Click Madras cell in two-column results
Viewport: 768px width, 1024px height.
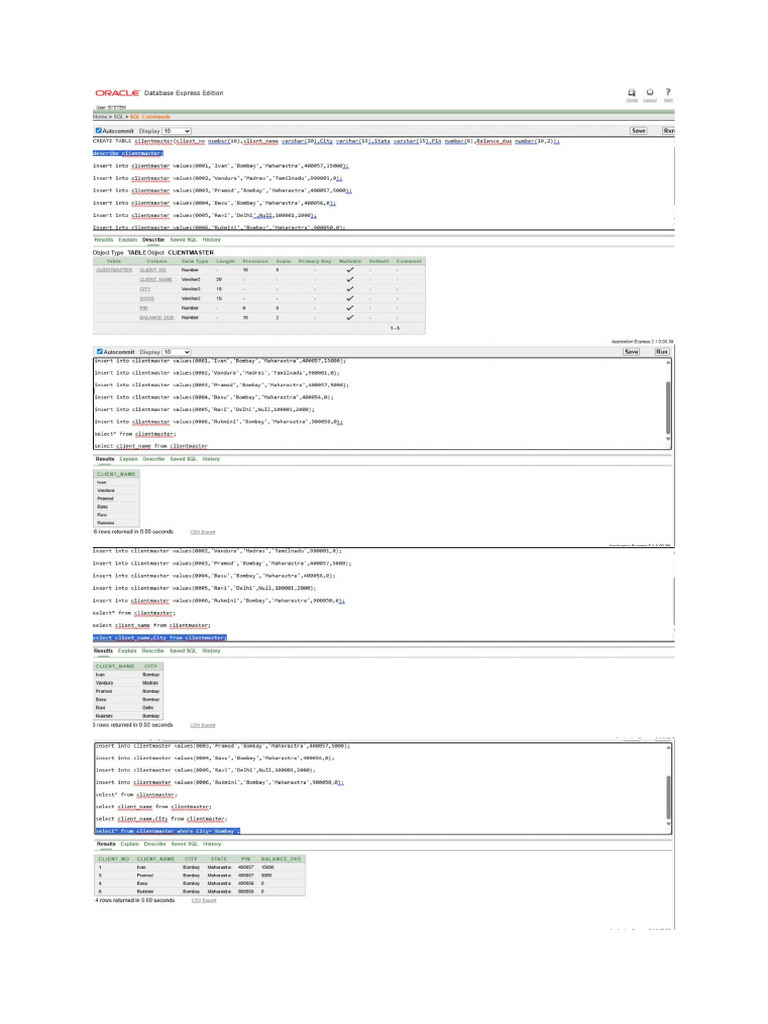click(150, 683)
